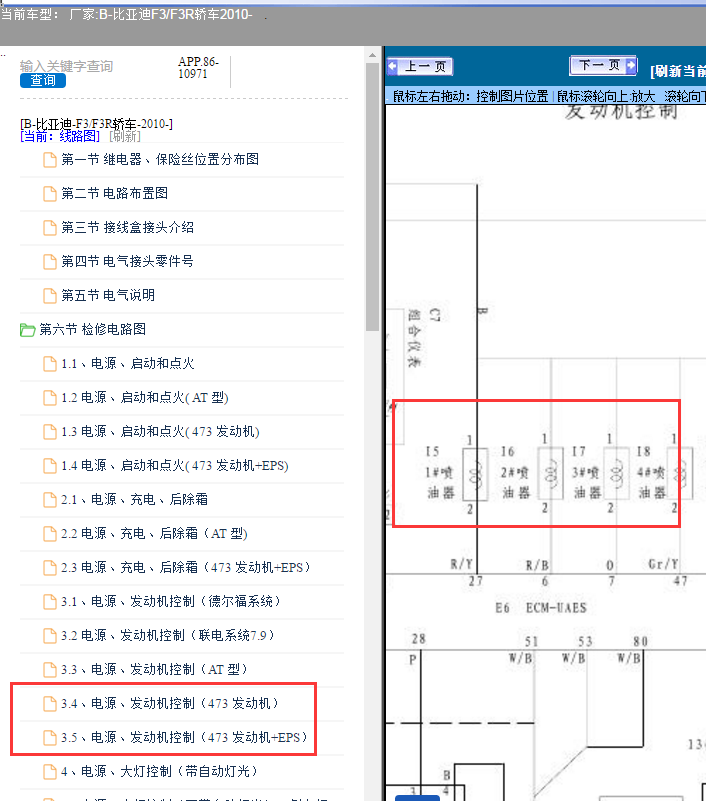Viewport: 706px width, 801px height.
Task: Click the document icon beside item 3.5
Action: (50, 738)
